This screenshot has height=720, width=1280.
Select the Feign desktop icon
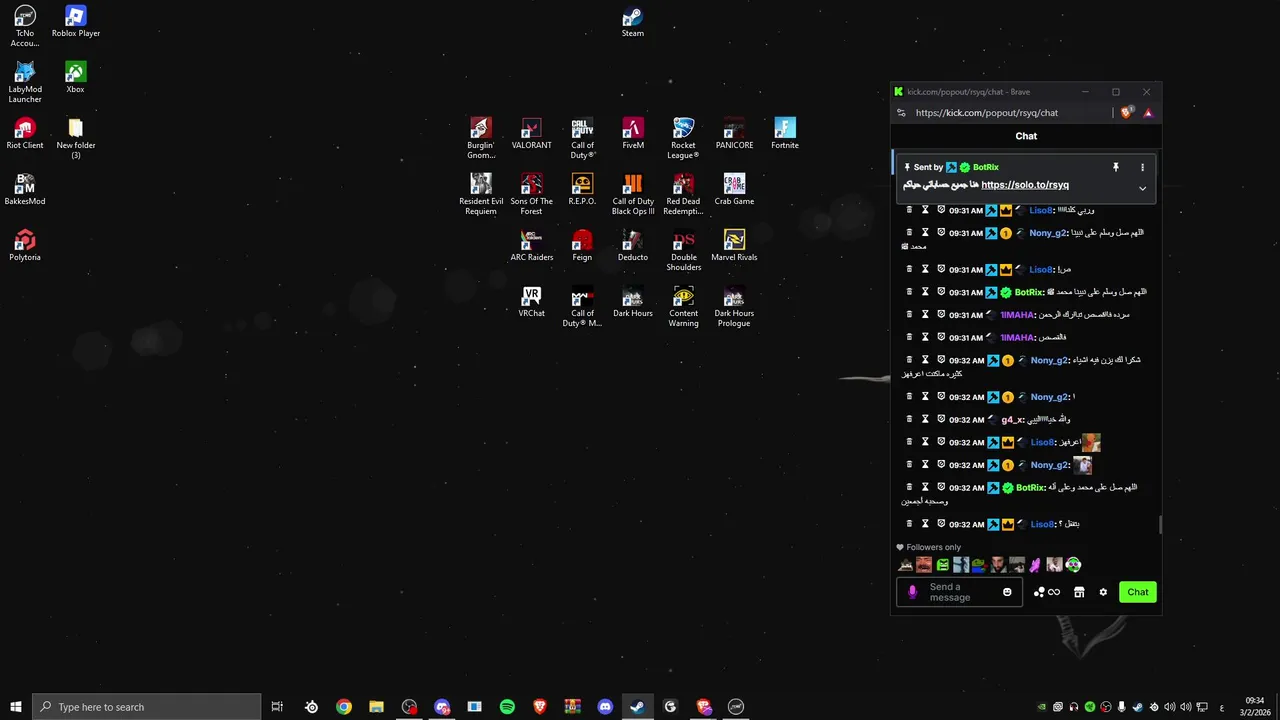pyautogui.click(x=582, y=246)
